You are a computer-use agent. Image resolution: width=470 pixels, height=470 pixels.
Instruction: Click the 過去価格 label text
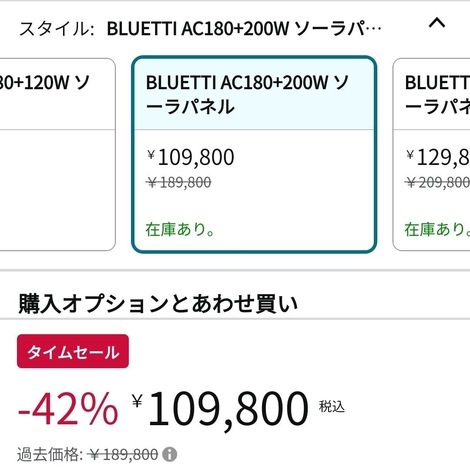(x=50, y=455)
